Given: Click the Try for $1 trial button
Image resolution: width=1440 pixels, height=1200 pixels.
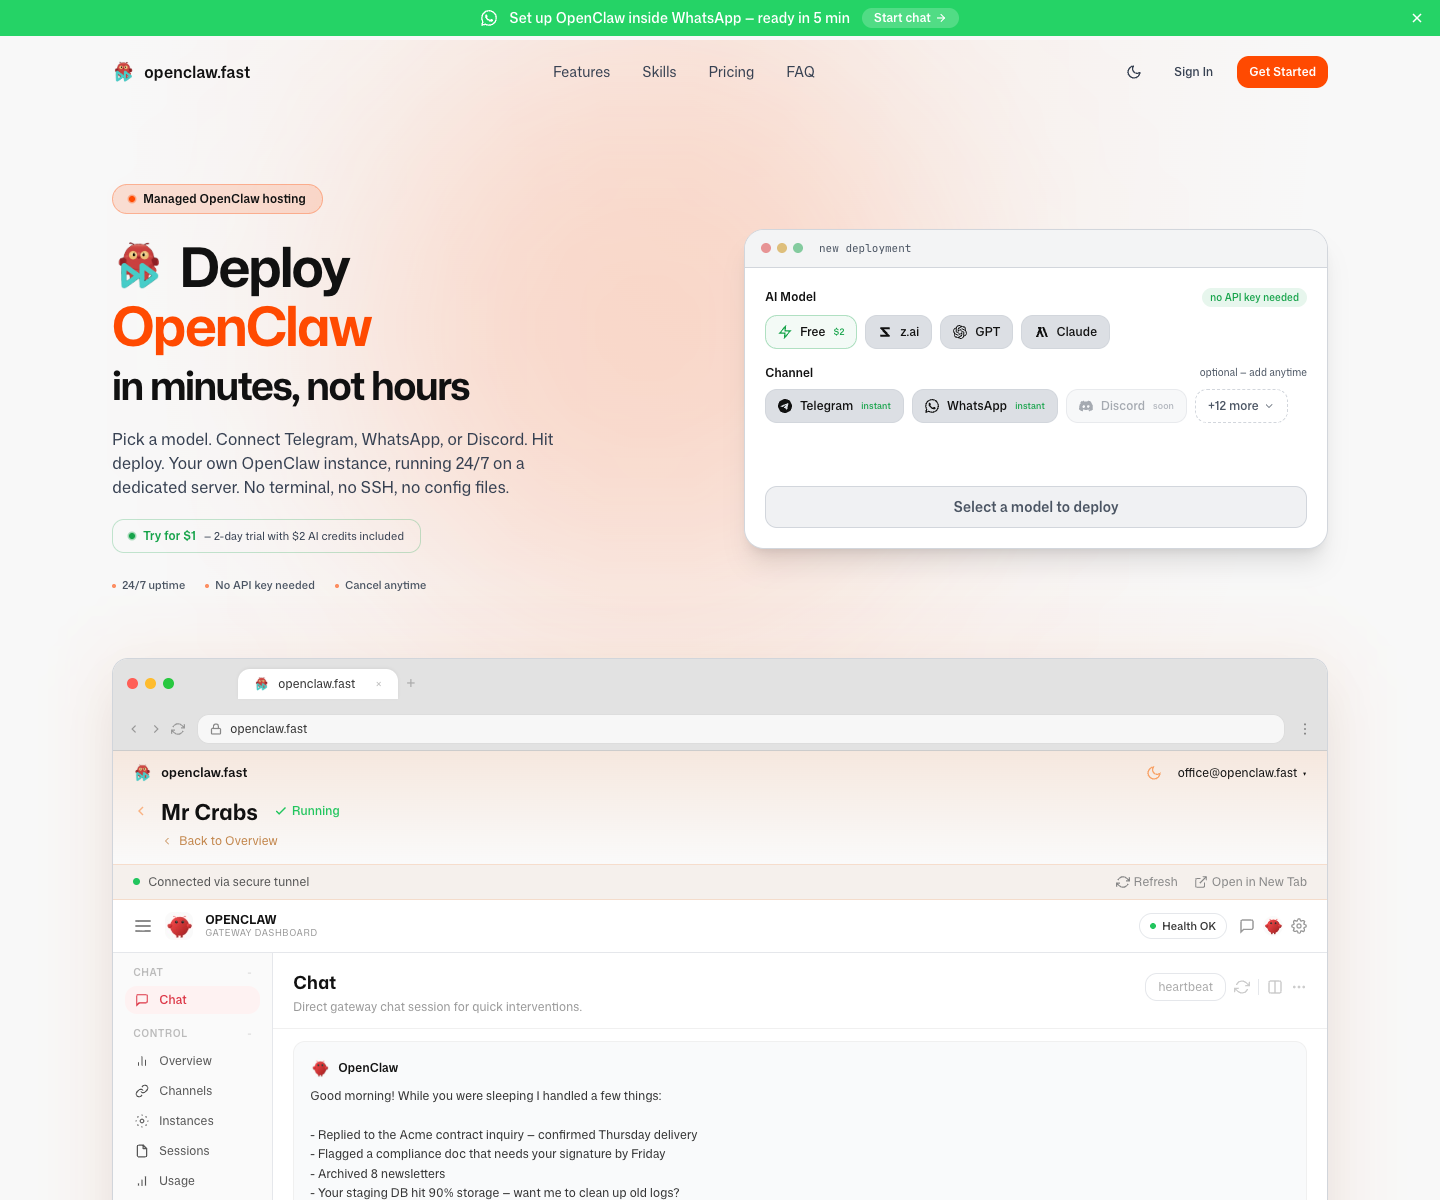Looking at the screenshot, I should click(266, 536).
